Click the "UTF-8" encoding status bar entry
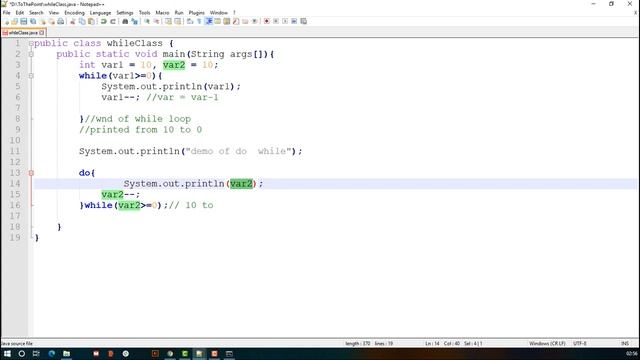640x360 pixels. [580, 344]
